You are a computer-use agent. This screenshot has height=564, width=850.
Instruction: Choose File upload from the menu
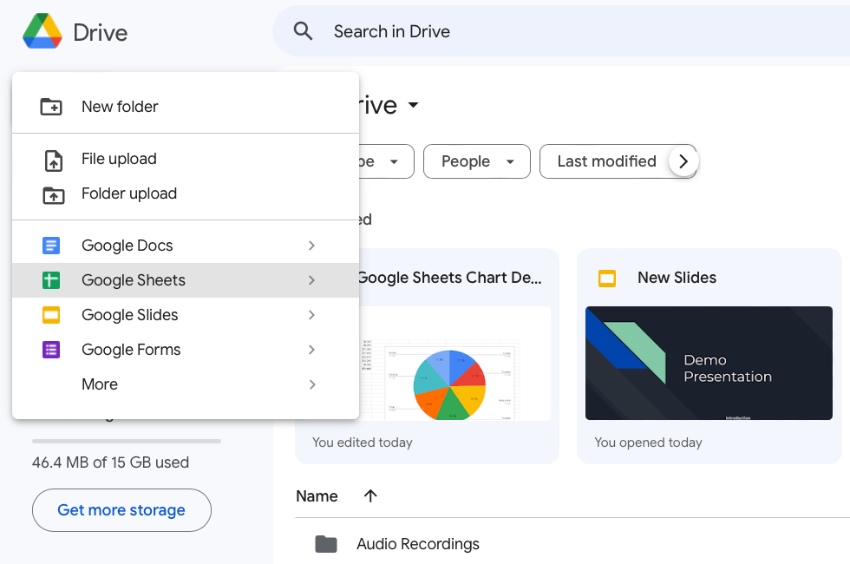(185, 159)
